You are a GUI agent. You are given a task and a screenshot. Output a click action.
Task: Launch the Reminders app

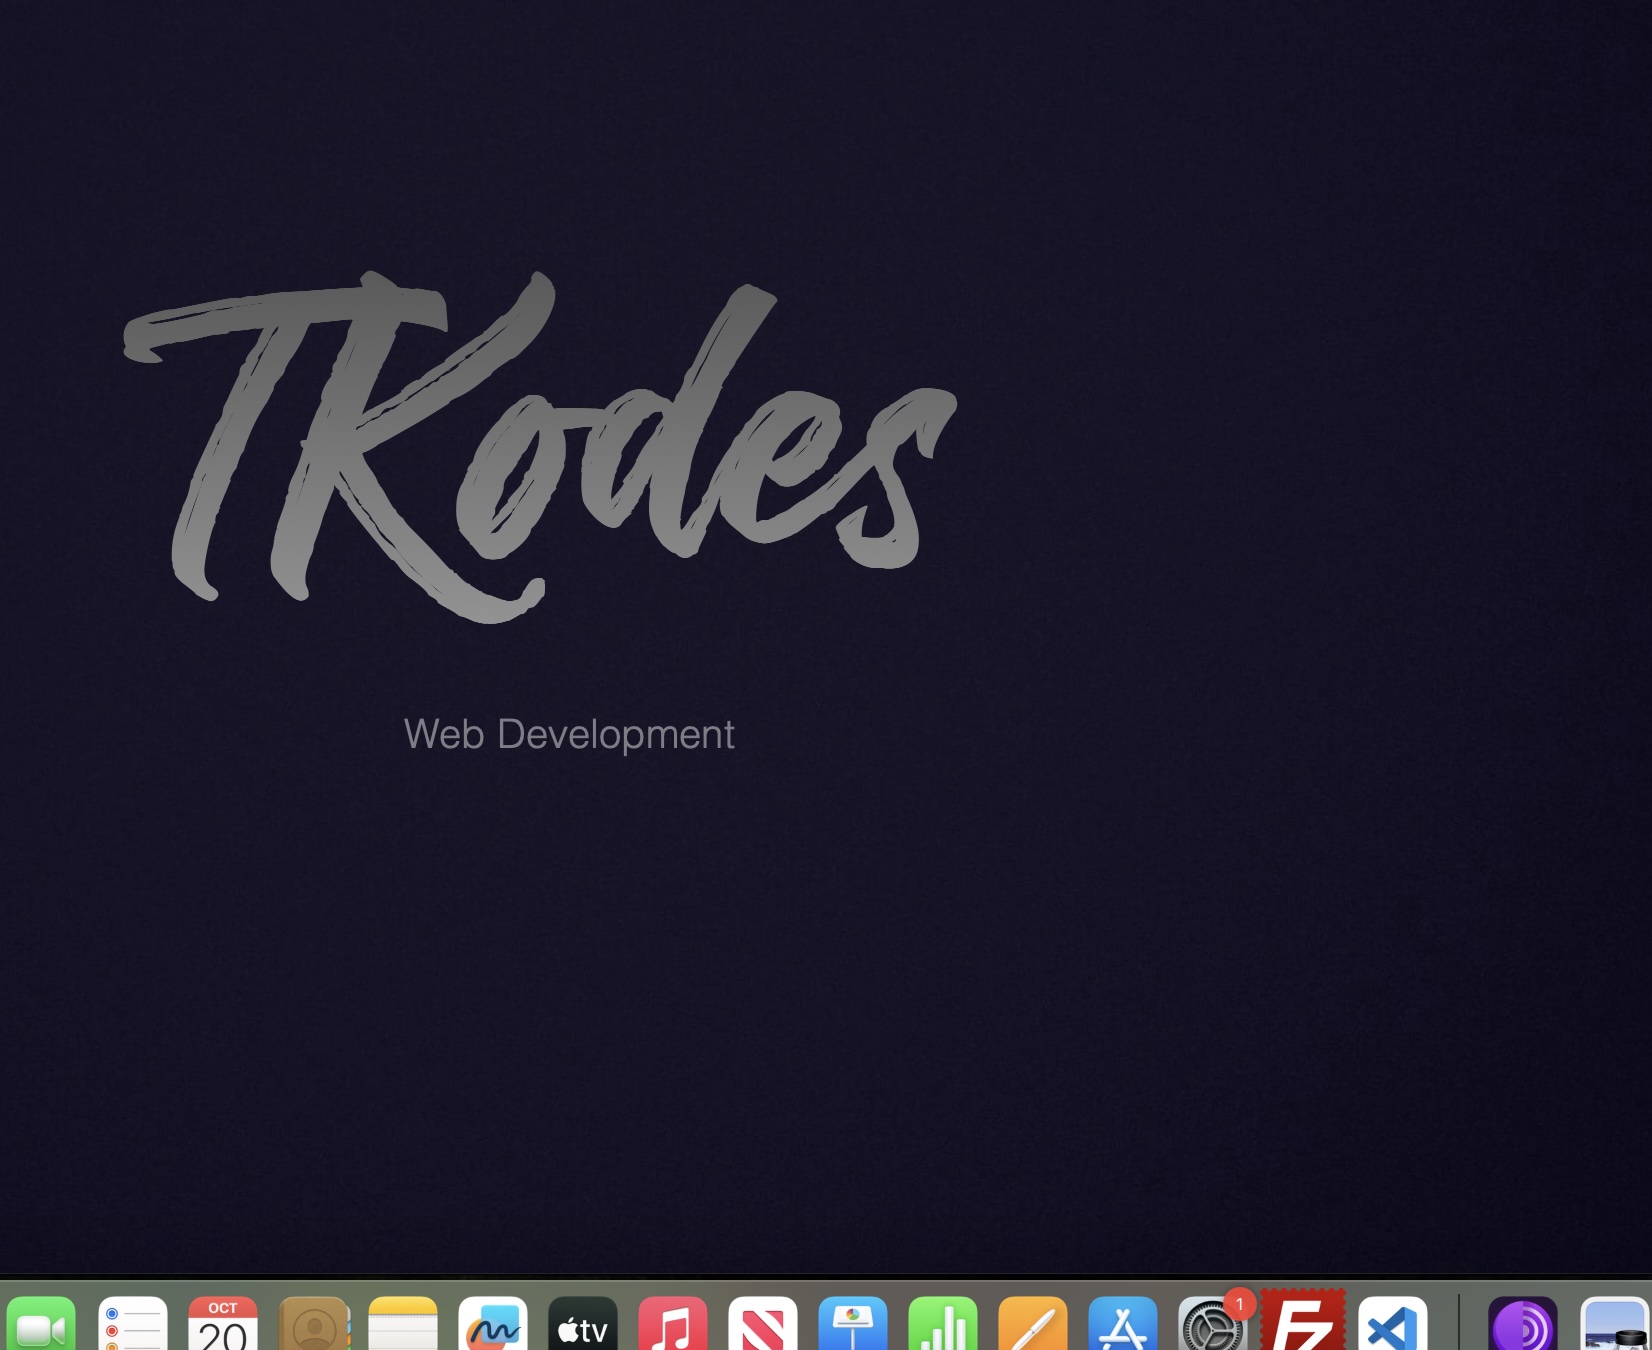coord(132,1325)
